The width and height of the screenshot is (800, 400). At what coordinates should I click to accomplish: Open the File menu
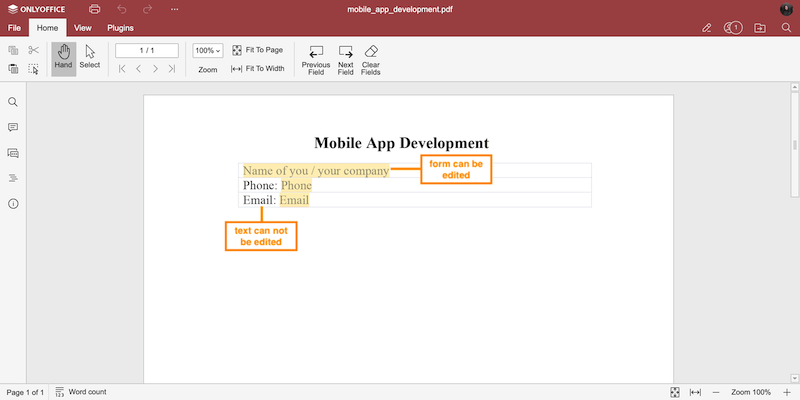click(x=14, y=28)
